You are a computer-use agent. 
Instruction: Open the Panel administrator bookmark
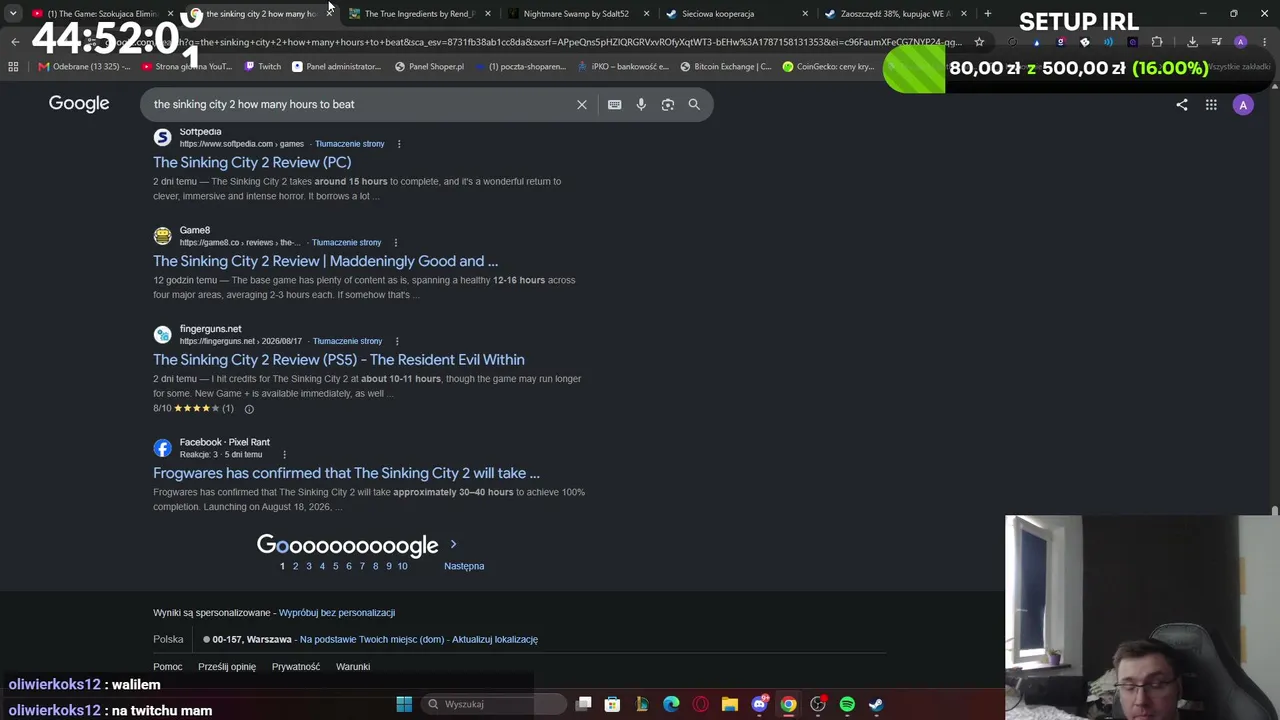pyautogui.click(x=336, y=67)
